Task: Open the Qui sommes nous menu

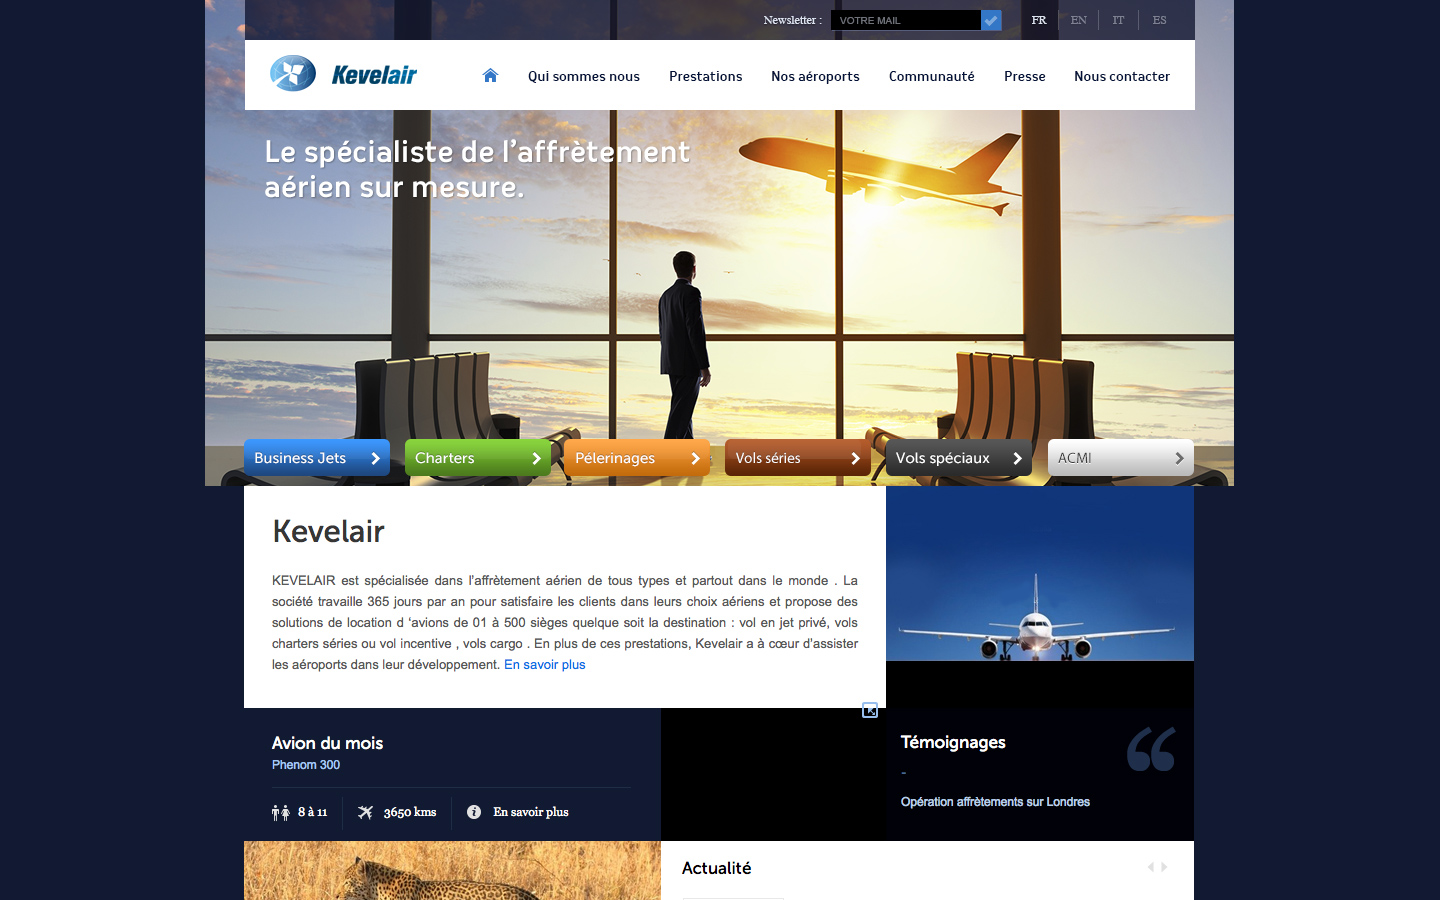Action: 584,76
